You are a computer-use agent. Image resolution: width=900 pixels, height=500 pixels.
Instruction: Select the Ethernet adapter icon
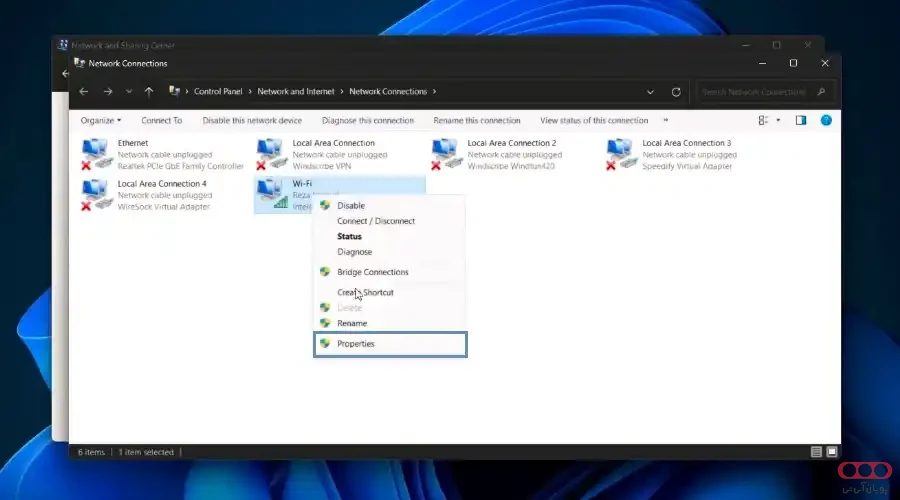click(96, 154)
